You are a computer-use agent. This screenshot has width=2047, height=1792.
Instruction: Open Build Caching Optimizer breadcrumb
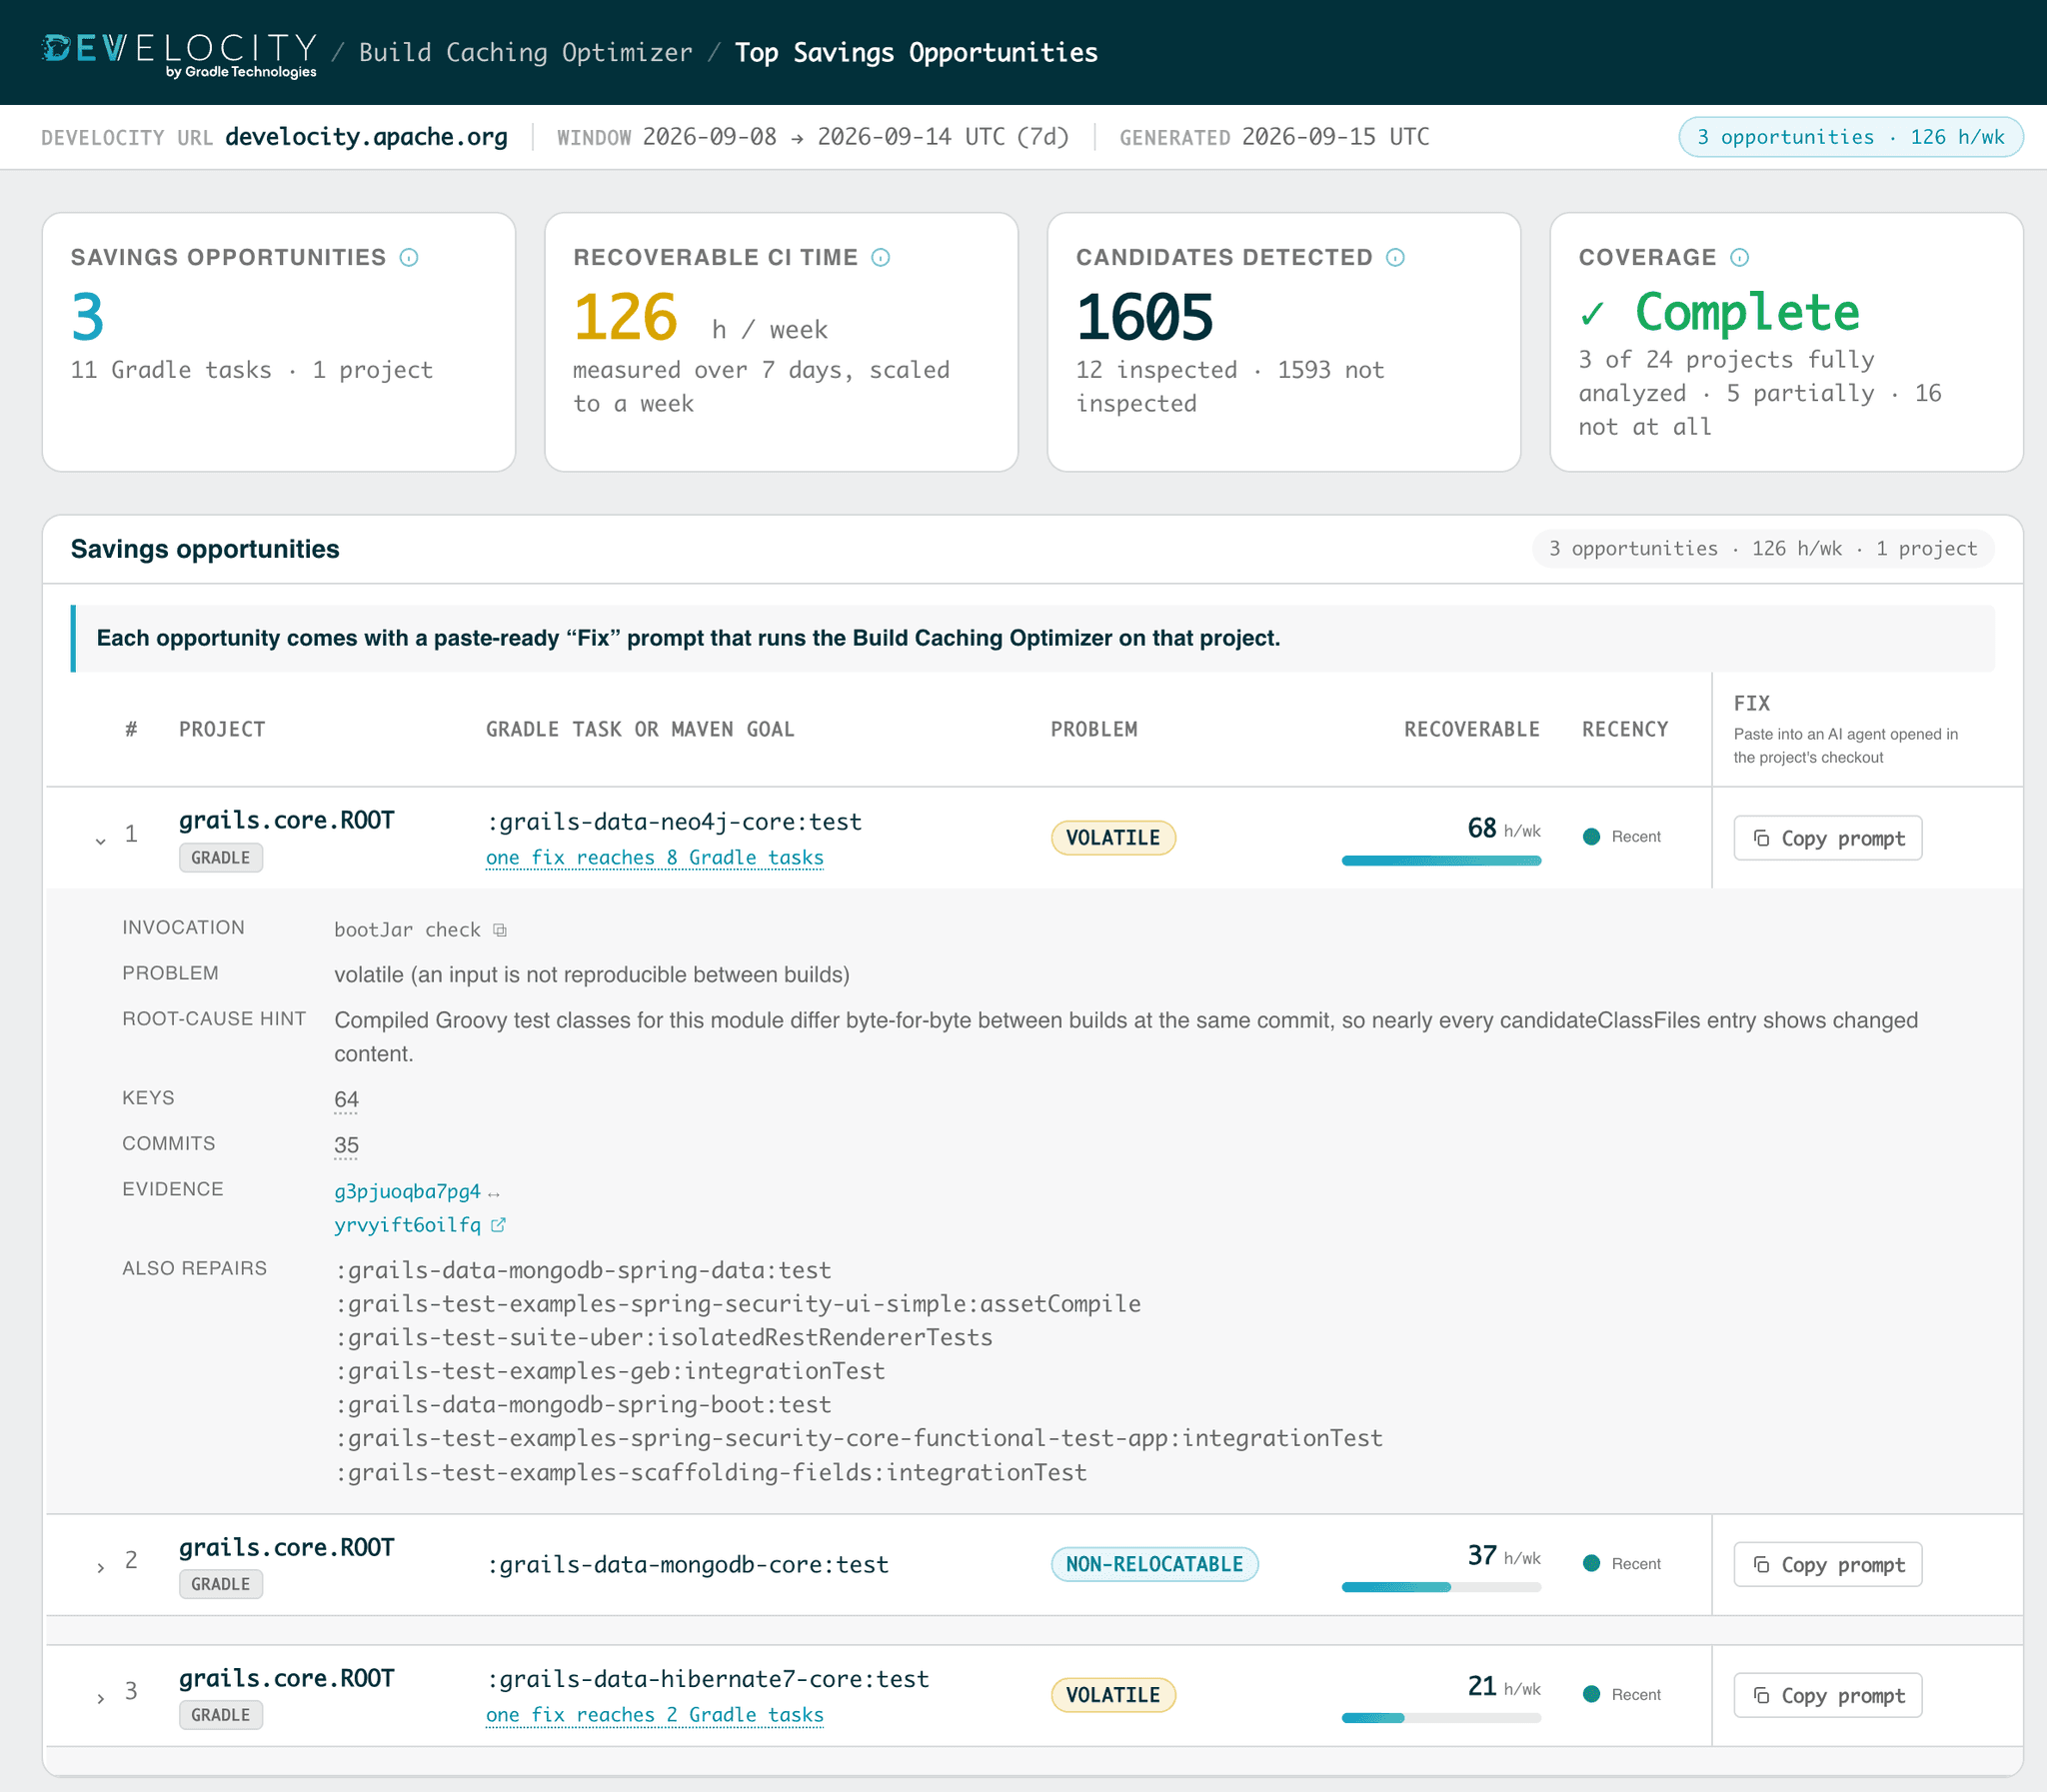[526, 53]
